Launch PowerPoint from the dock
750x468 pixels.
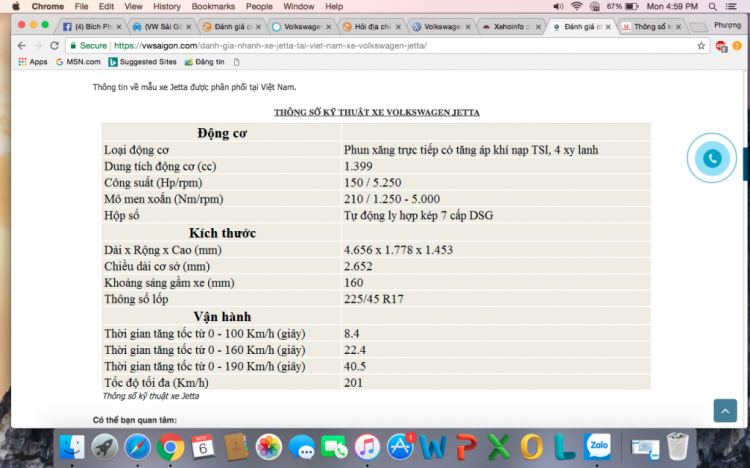click(x=465, y=447)
